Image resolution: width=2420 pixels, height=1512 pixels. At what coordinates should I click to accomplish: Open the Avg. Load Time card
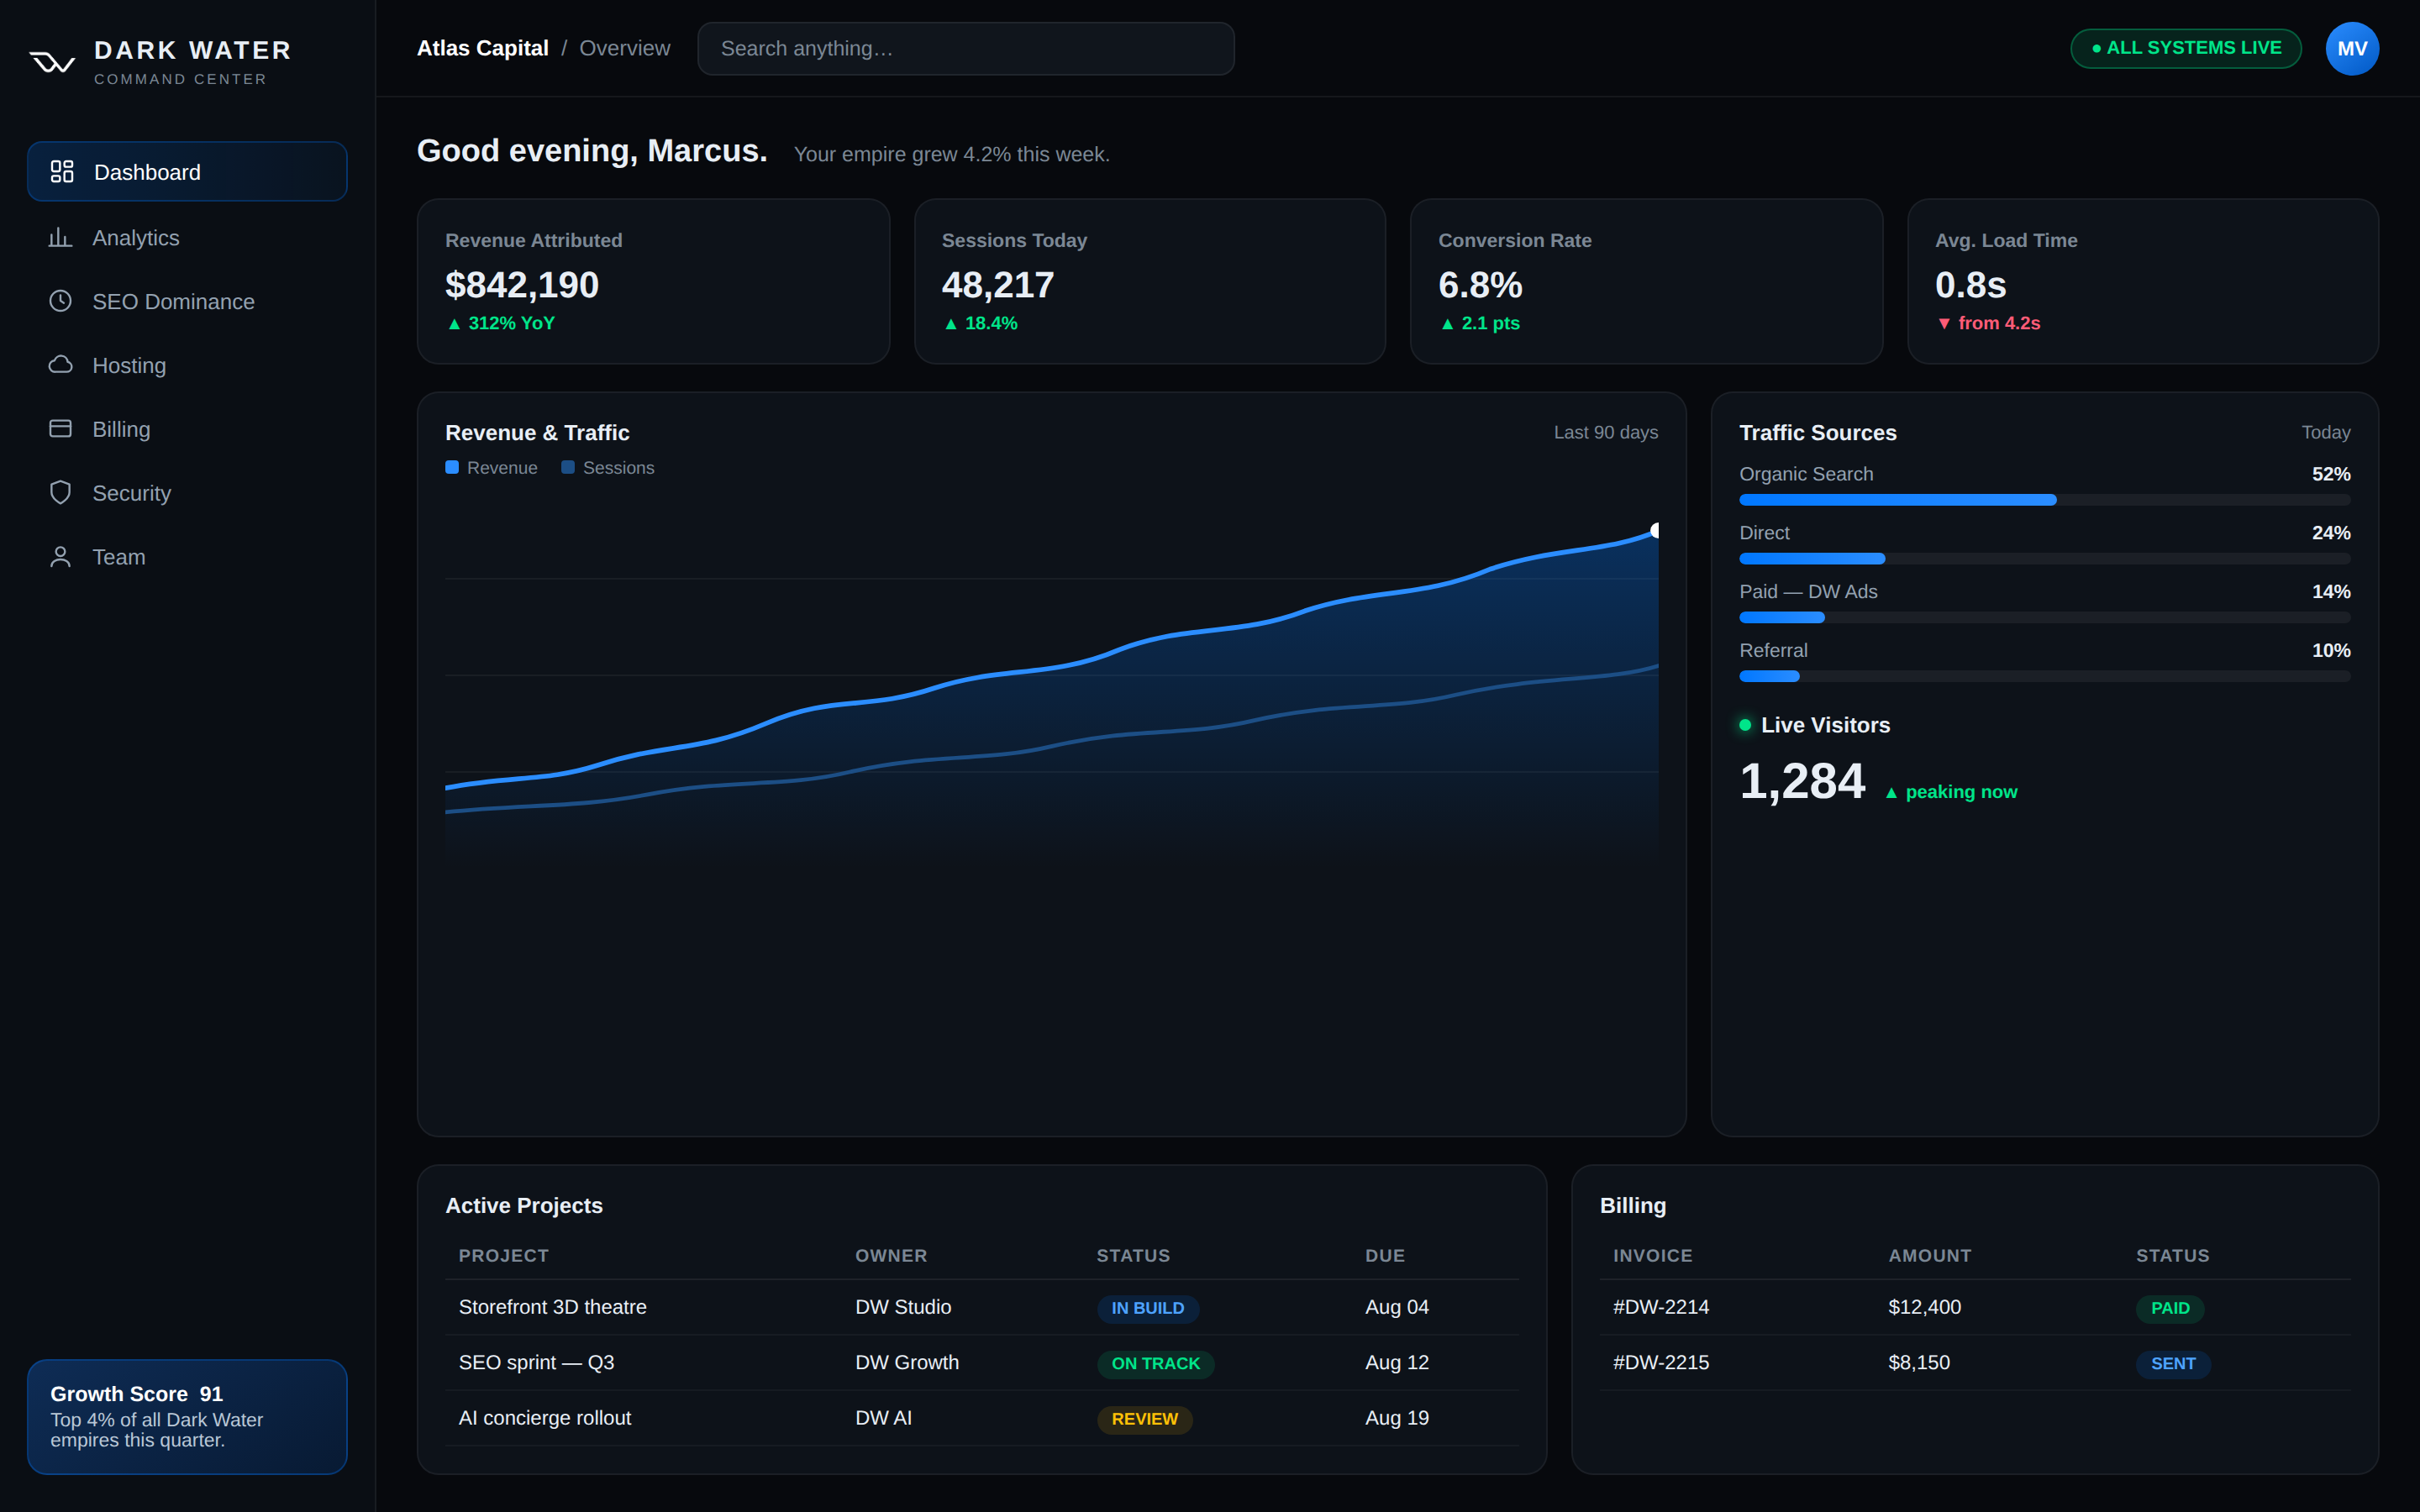2143,281
